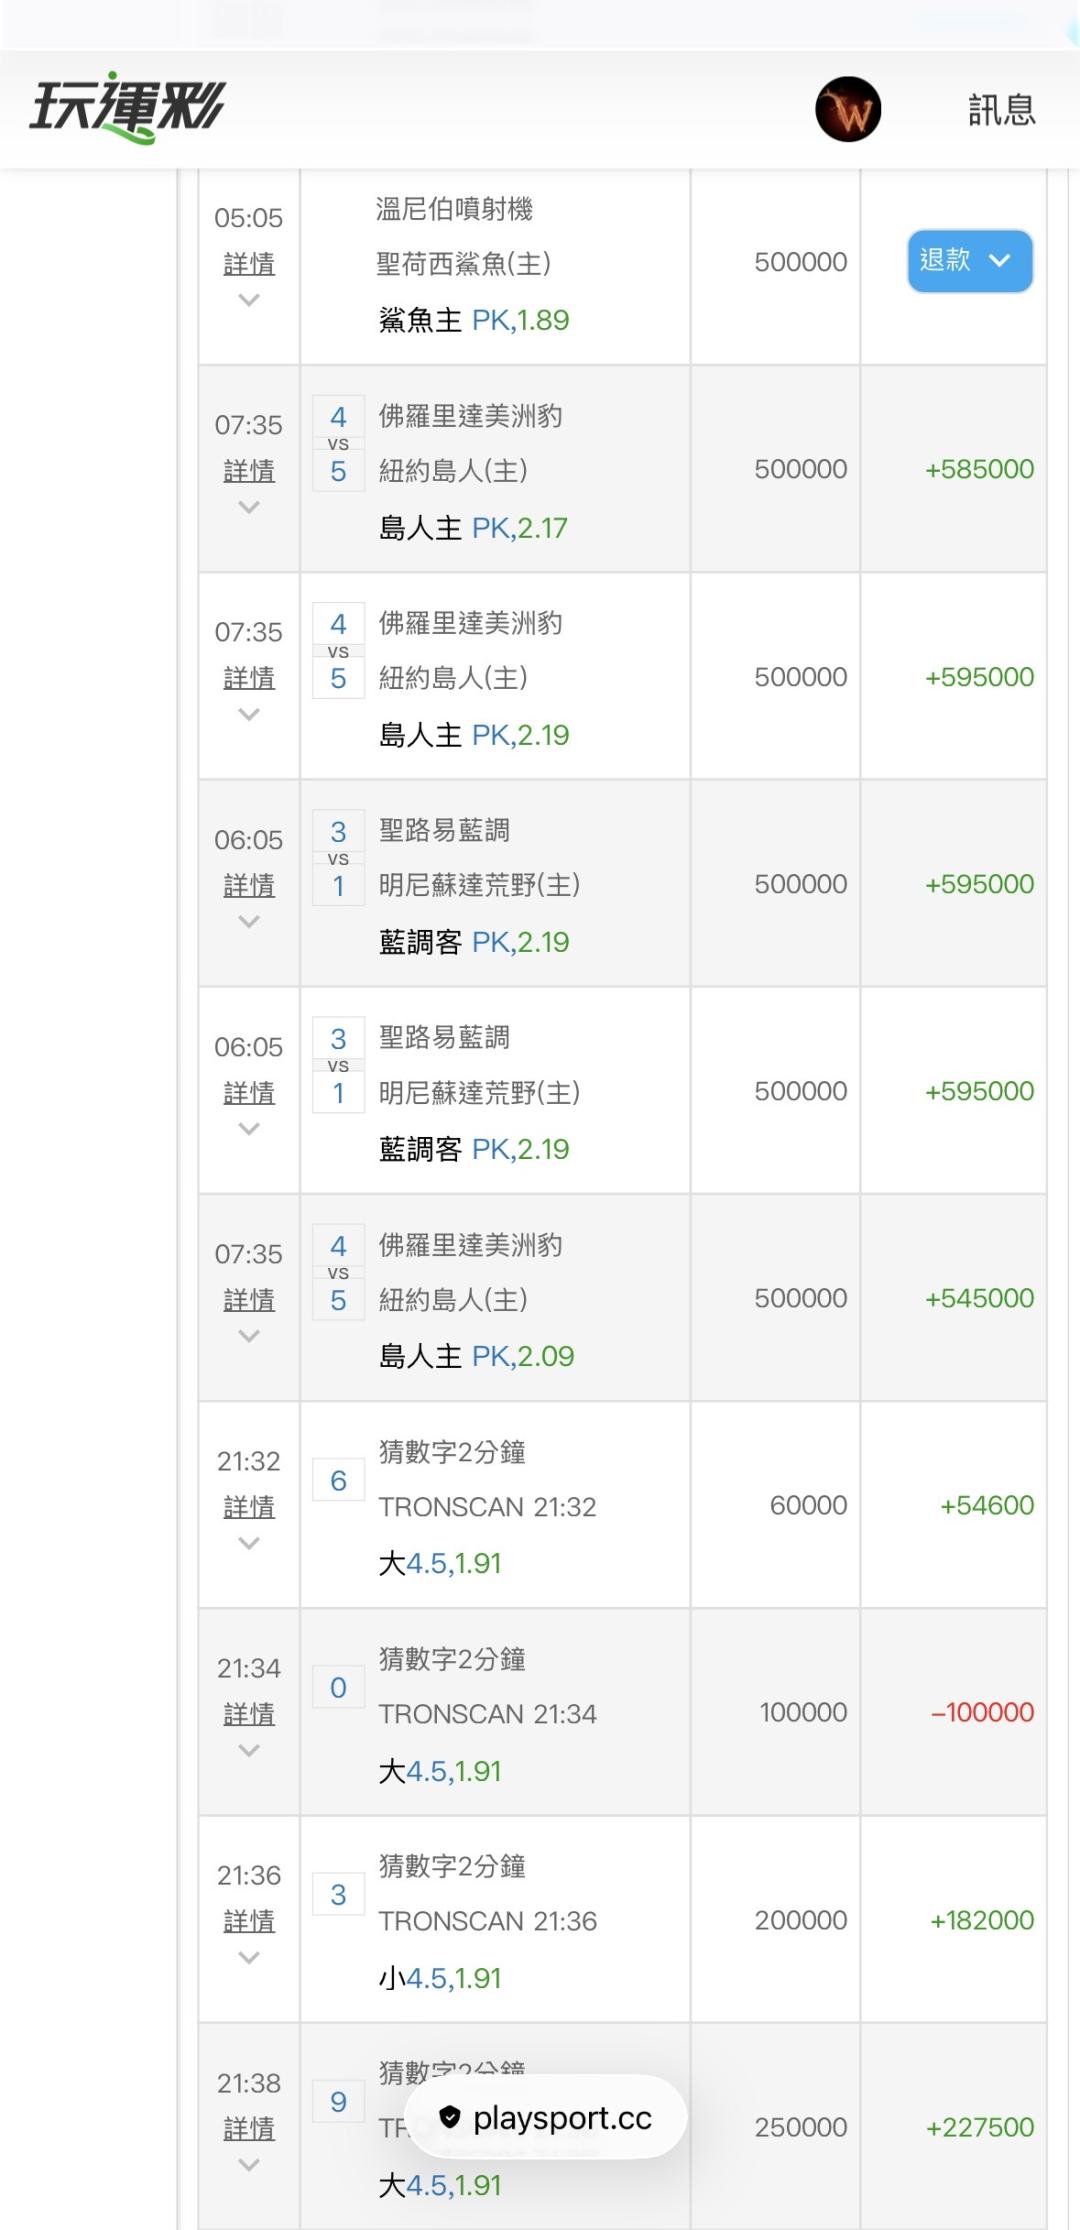The width and height of the screenshot is (1080, 2230).
Task: Open 詳情 link in the 21:36 row
Action: (x=249, y=1921)
